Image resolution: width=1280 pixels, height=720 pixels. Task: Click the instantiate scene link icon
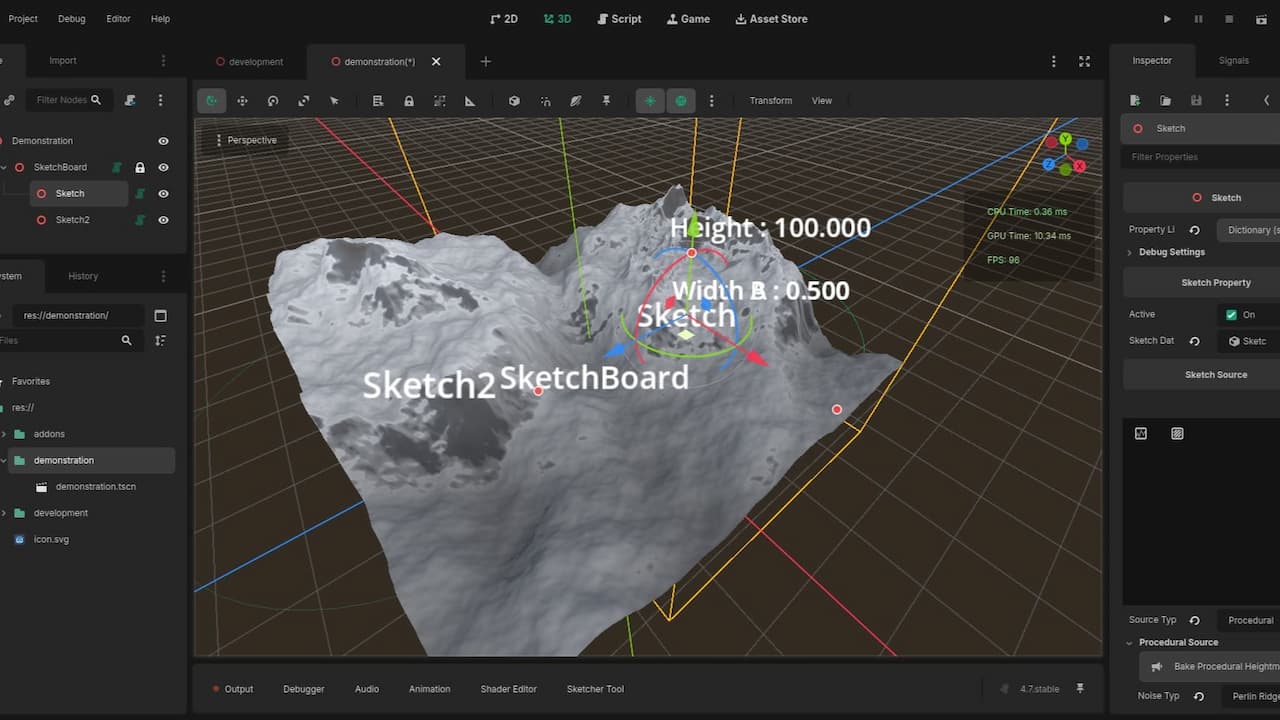[x=9, y=100]
